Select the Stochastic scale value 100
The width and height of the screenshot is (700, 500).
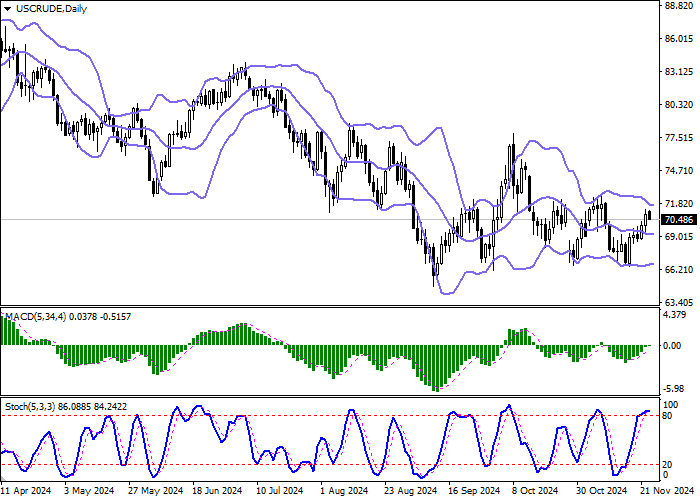pyautogui.click(x=671, y=405)
